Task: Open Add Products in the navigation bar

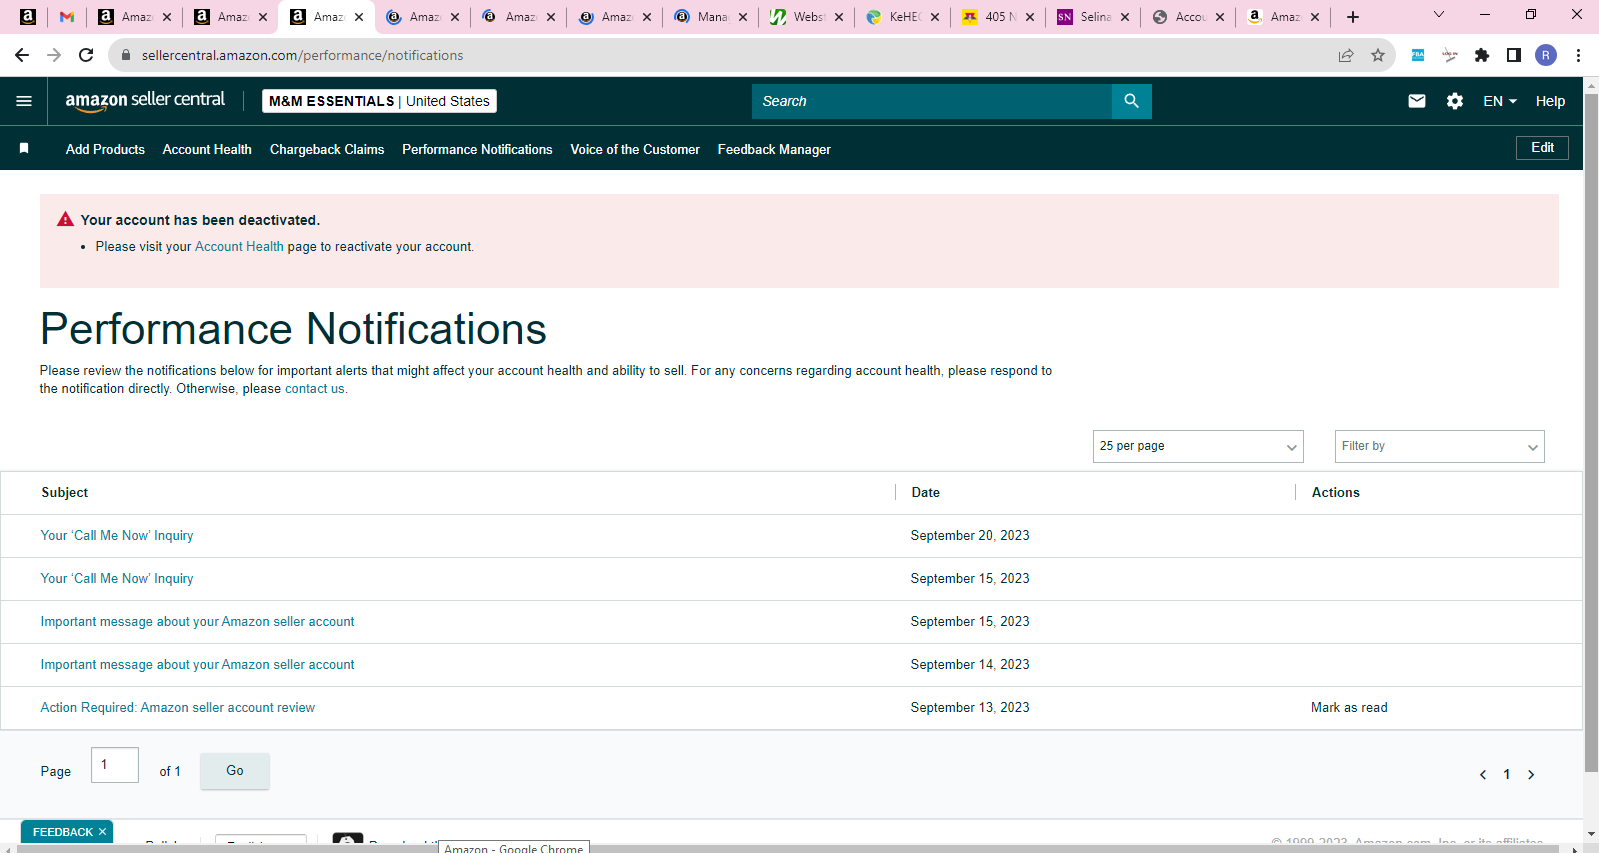Action: point(105,149)
